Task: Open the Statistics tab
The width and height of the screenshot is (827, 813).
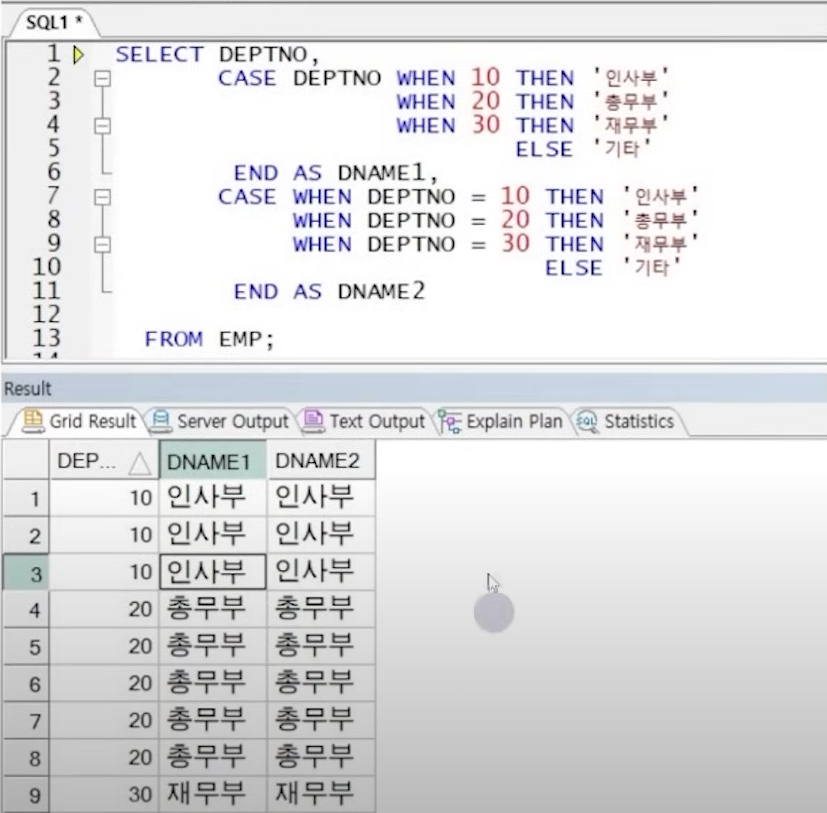Action: [626, 421]
